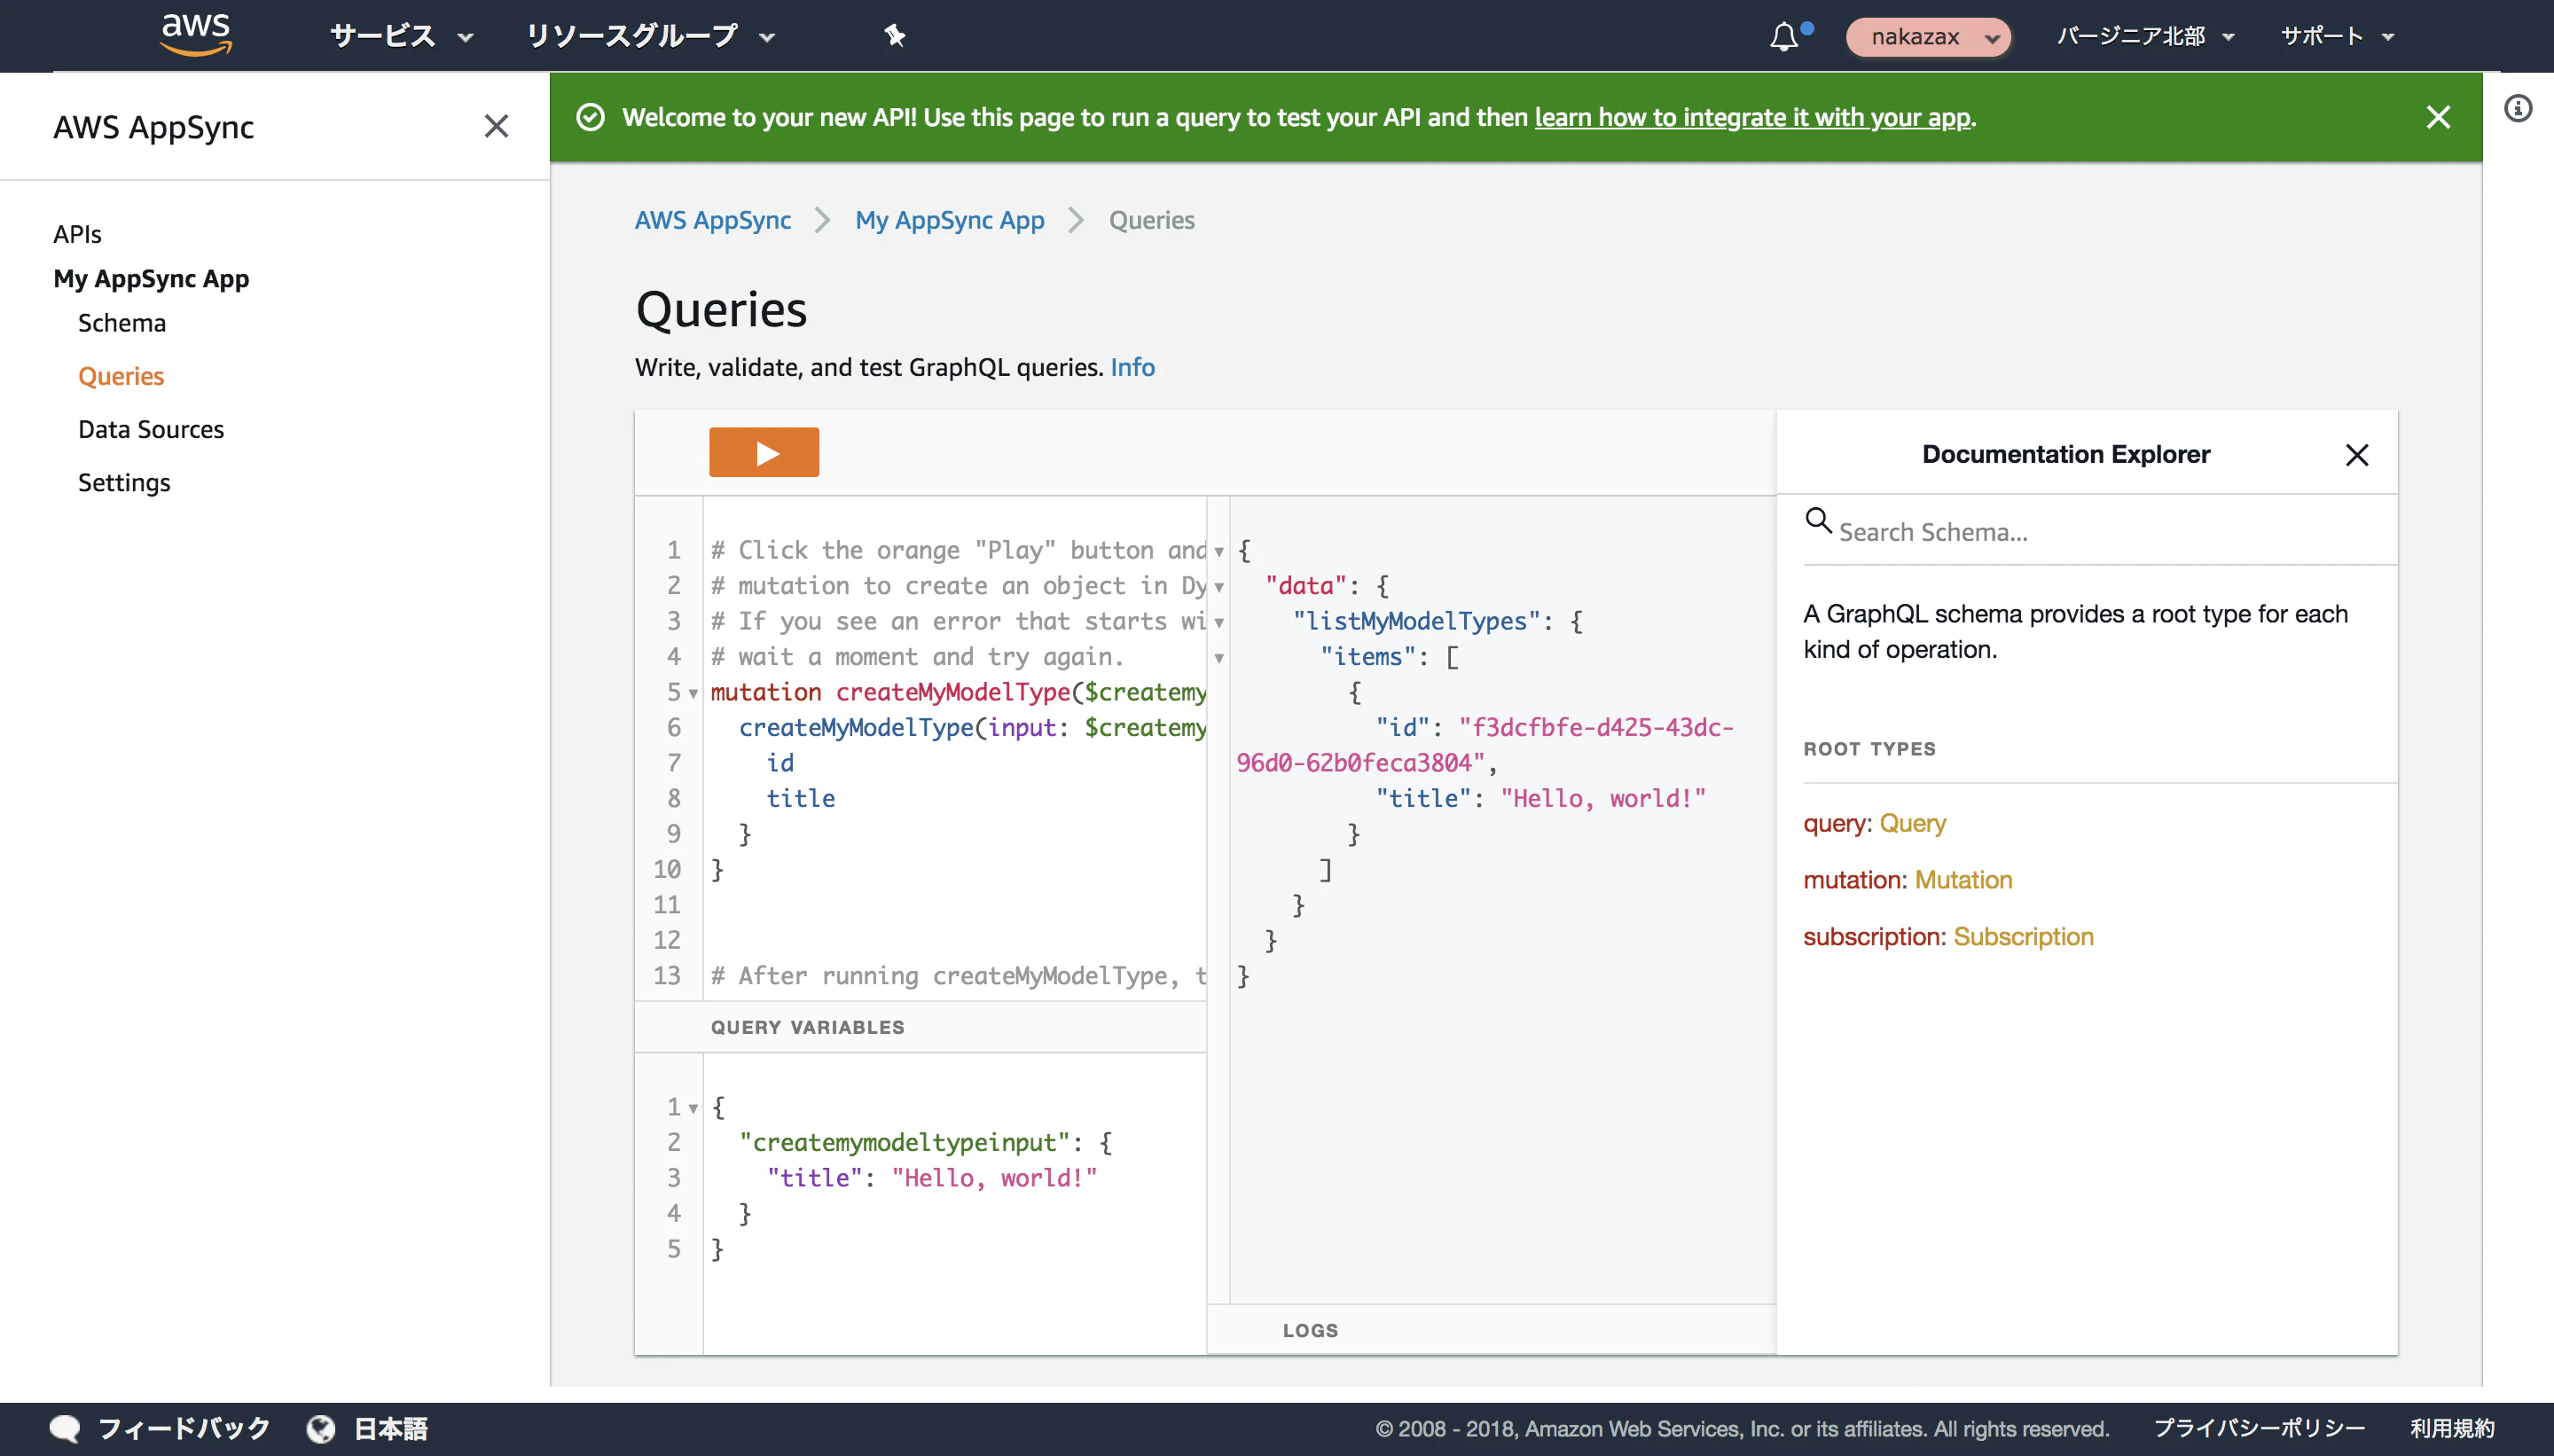Click the globe language icon in footer
The width and height of the screenshot is (2554, 1456).
(x=321, y=1428)
